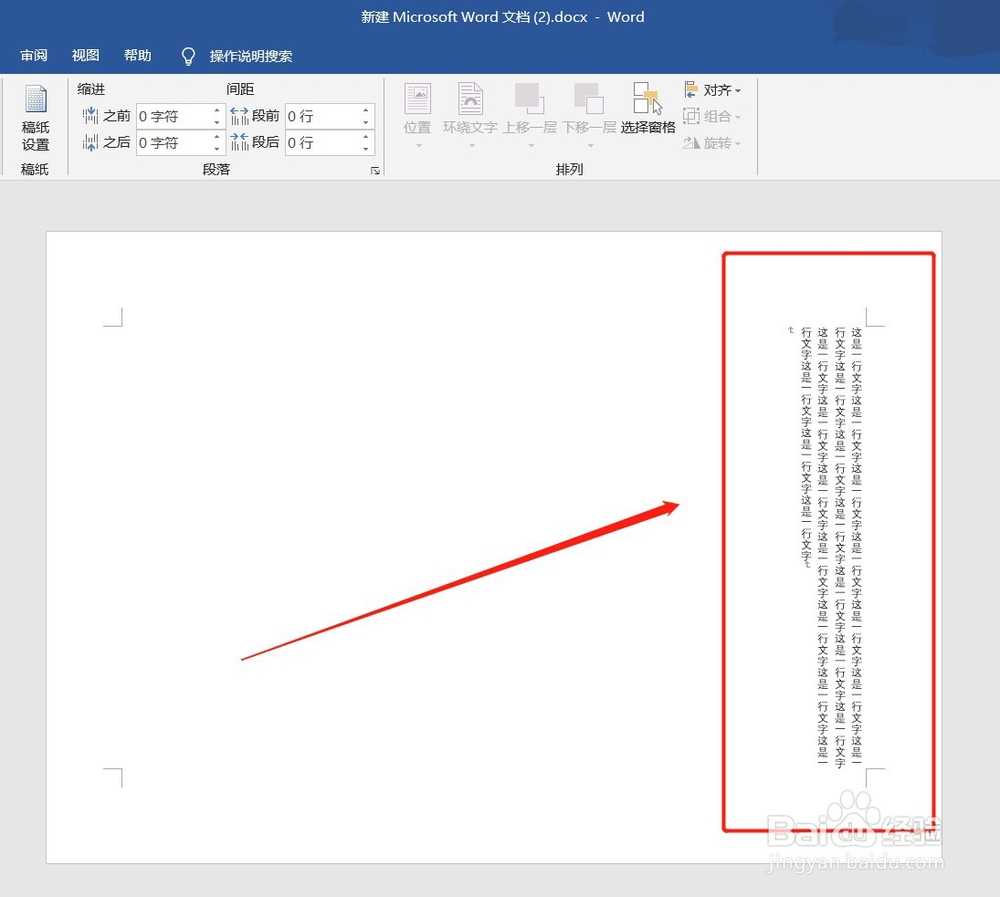
Task: Click the 间距 label in the ribbon
Action: pyautogui.click(x=240, y=89)
